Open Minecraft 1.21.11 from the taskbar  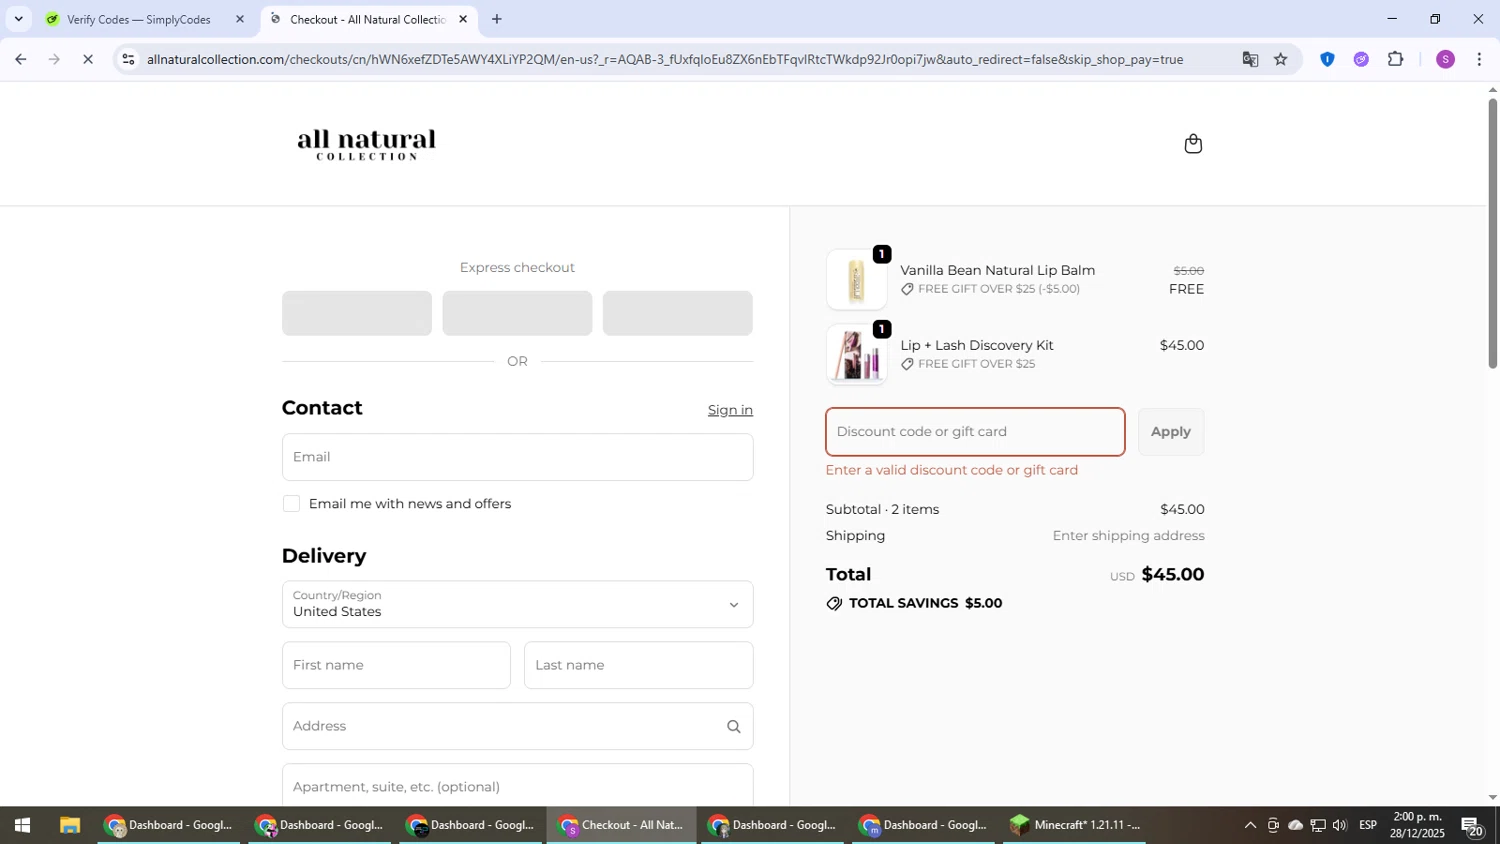[1076, 826]
